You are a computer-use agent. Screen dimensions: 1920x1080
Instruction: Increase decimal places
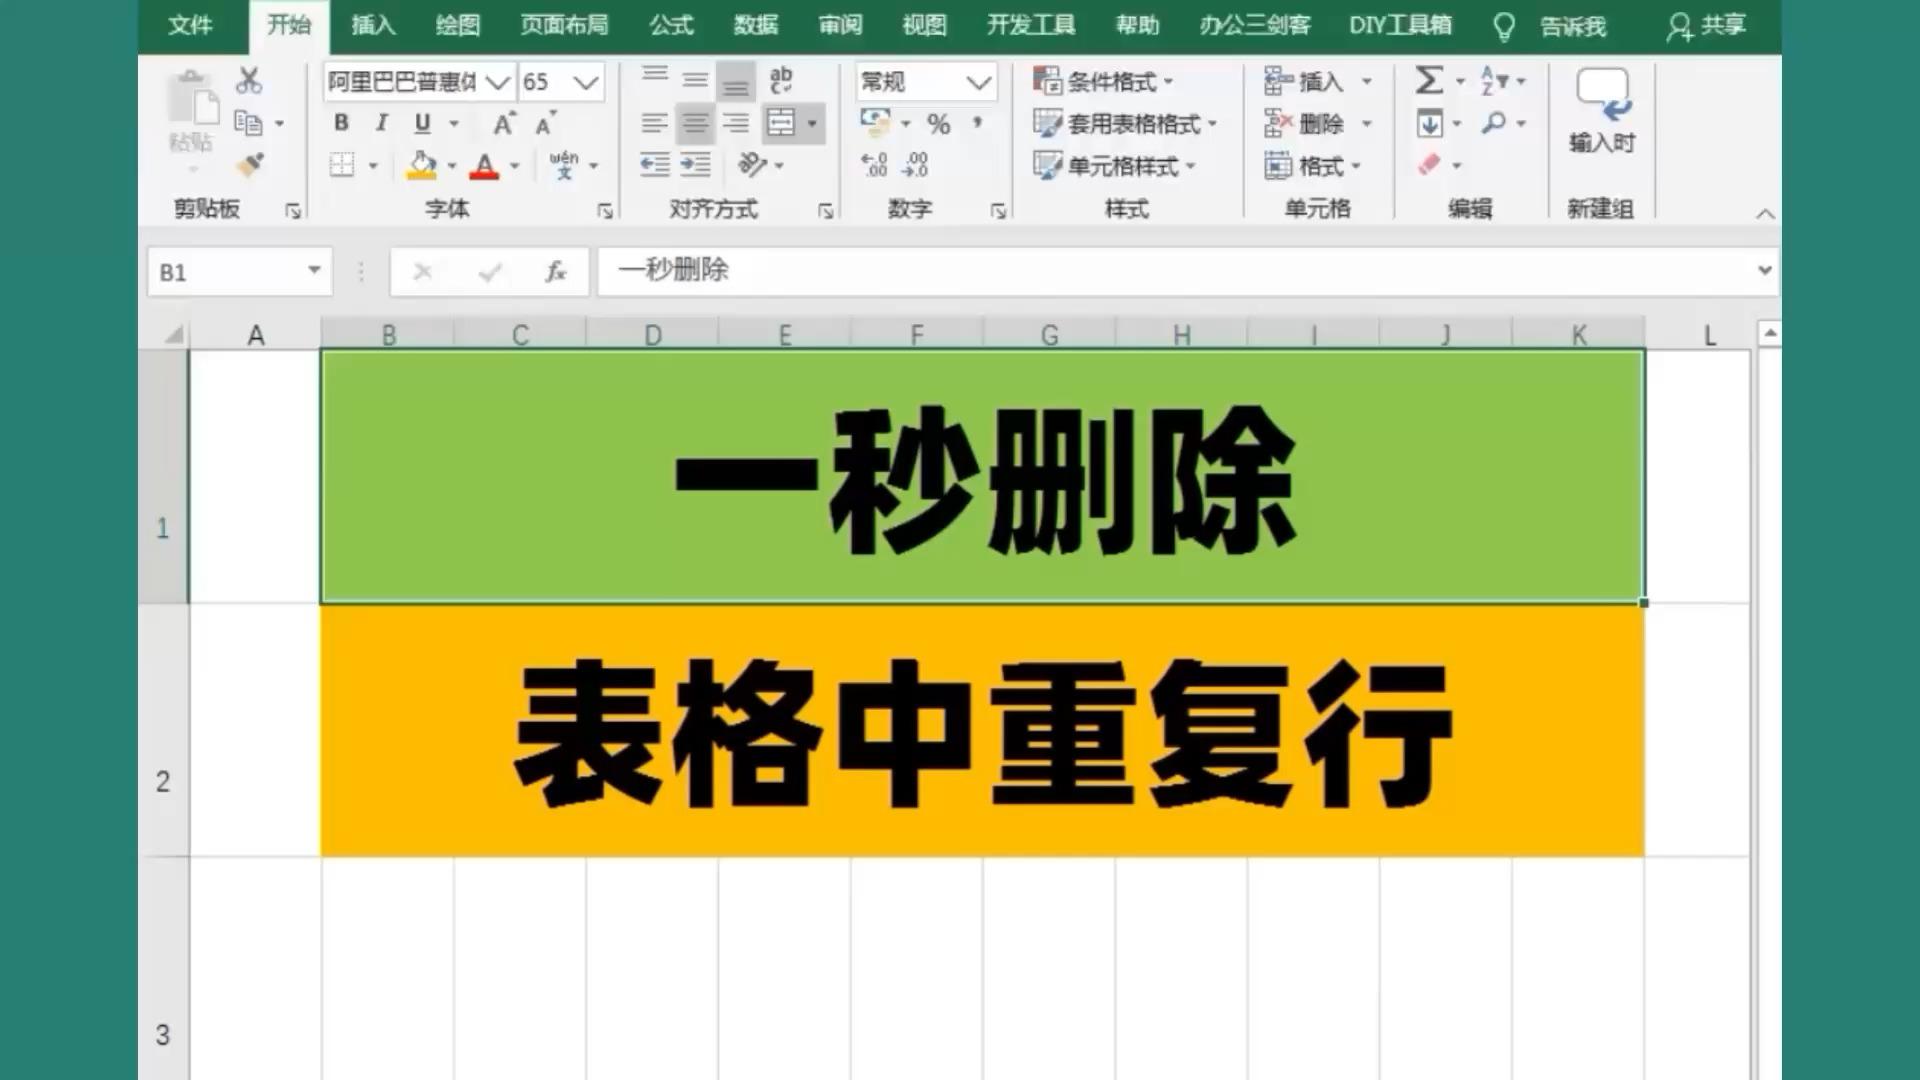pos(875,165)
